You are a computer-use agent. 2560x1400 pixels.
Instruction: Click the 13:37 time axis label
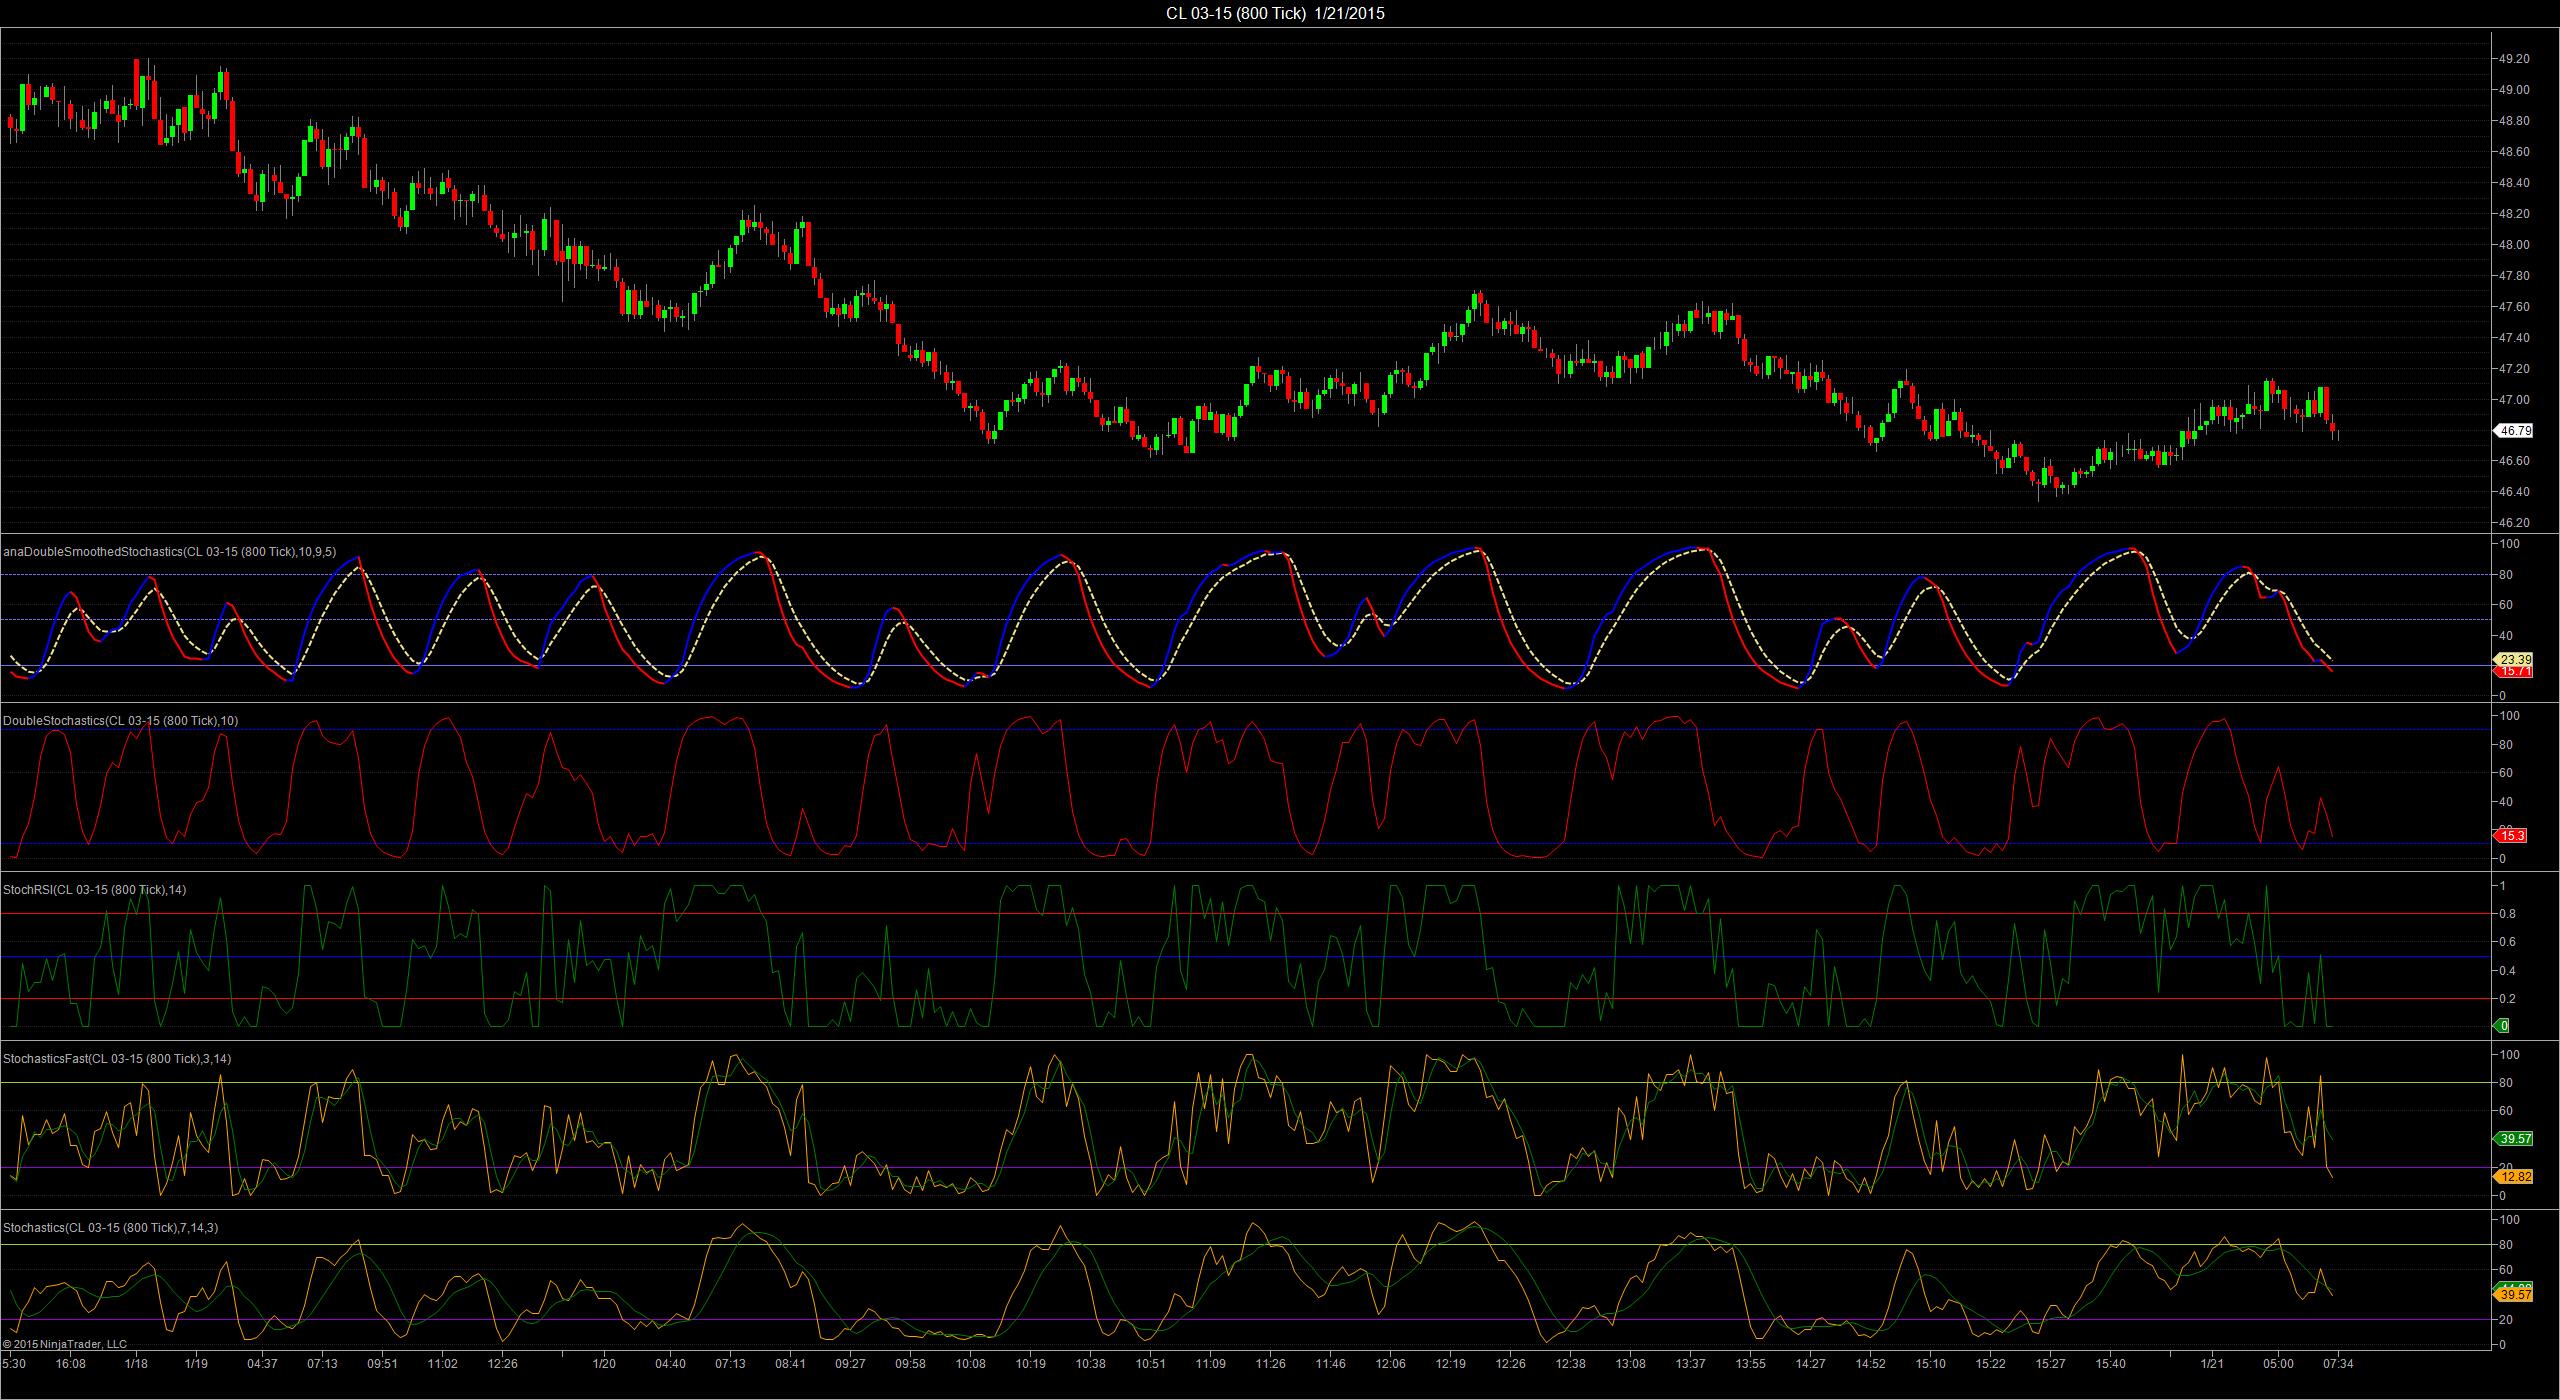1690,1363
